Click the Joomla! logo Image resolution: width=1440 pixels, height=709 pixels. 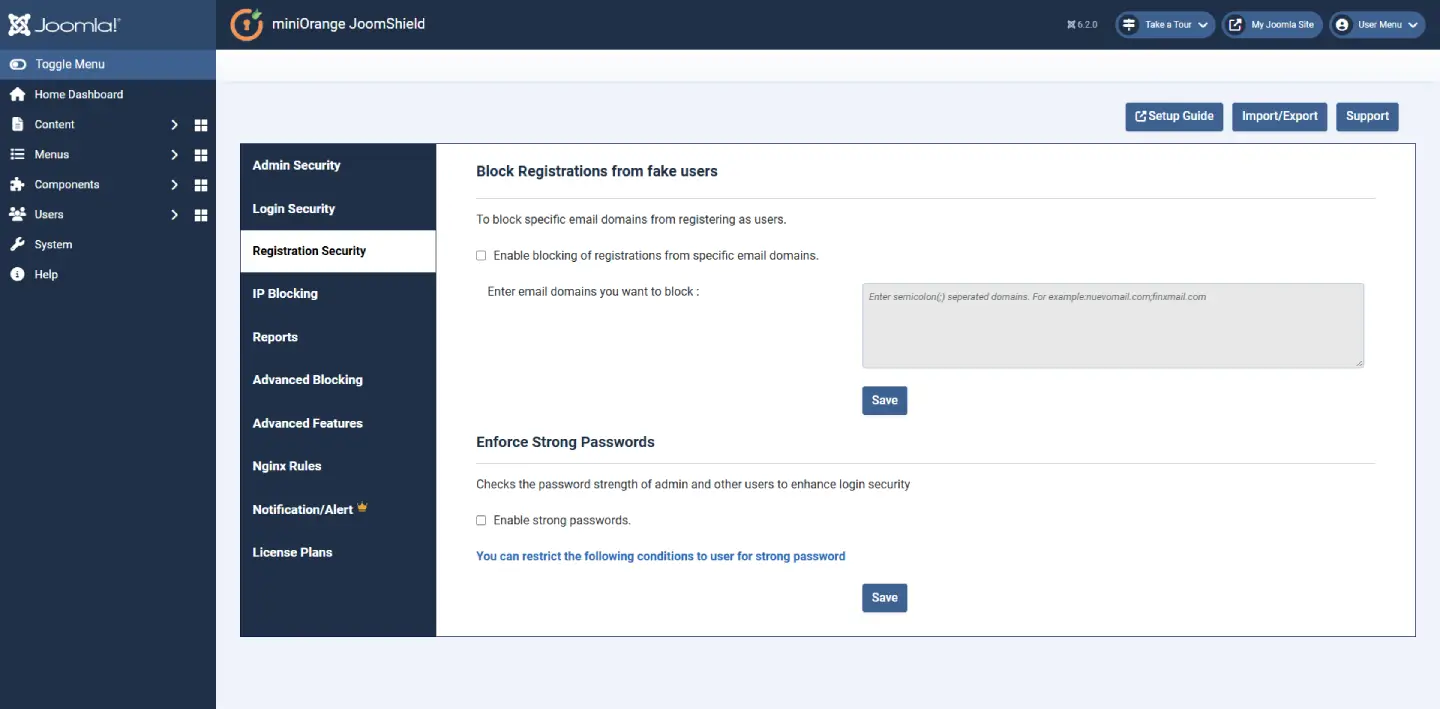click(x=64, y=25)
